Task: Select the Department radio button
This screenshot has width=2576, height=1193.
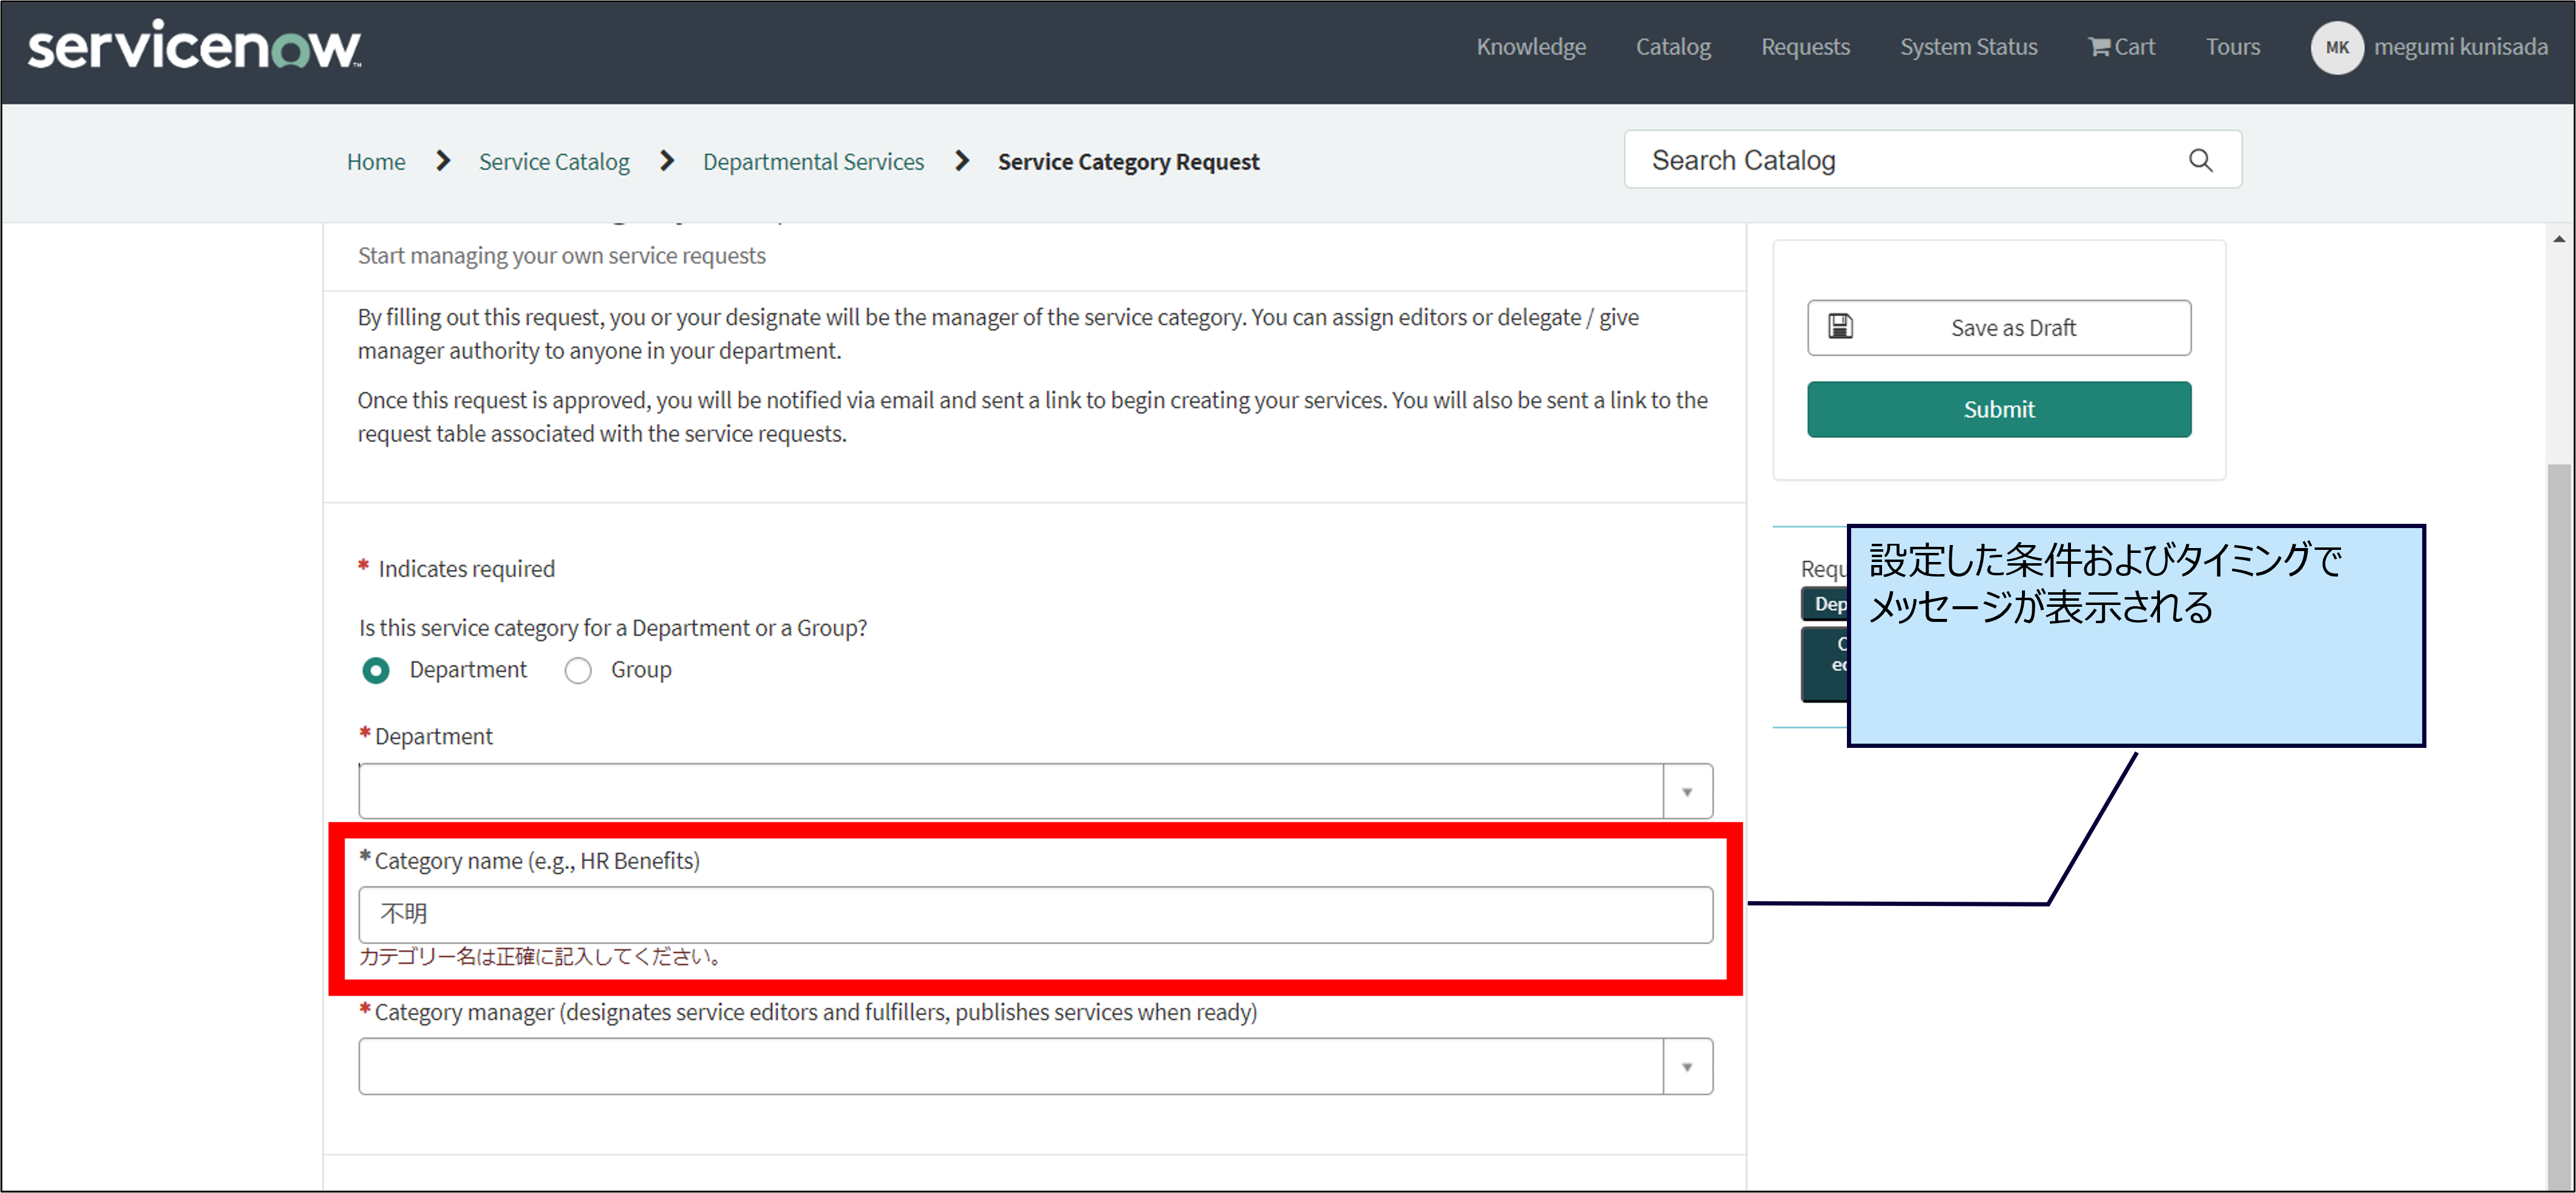Action: click(x=376, y=670)
